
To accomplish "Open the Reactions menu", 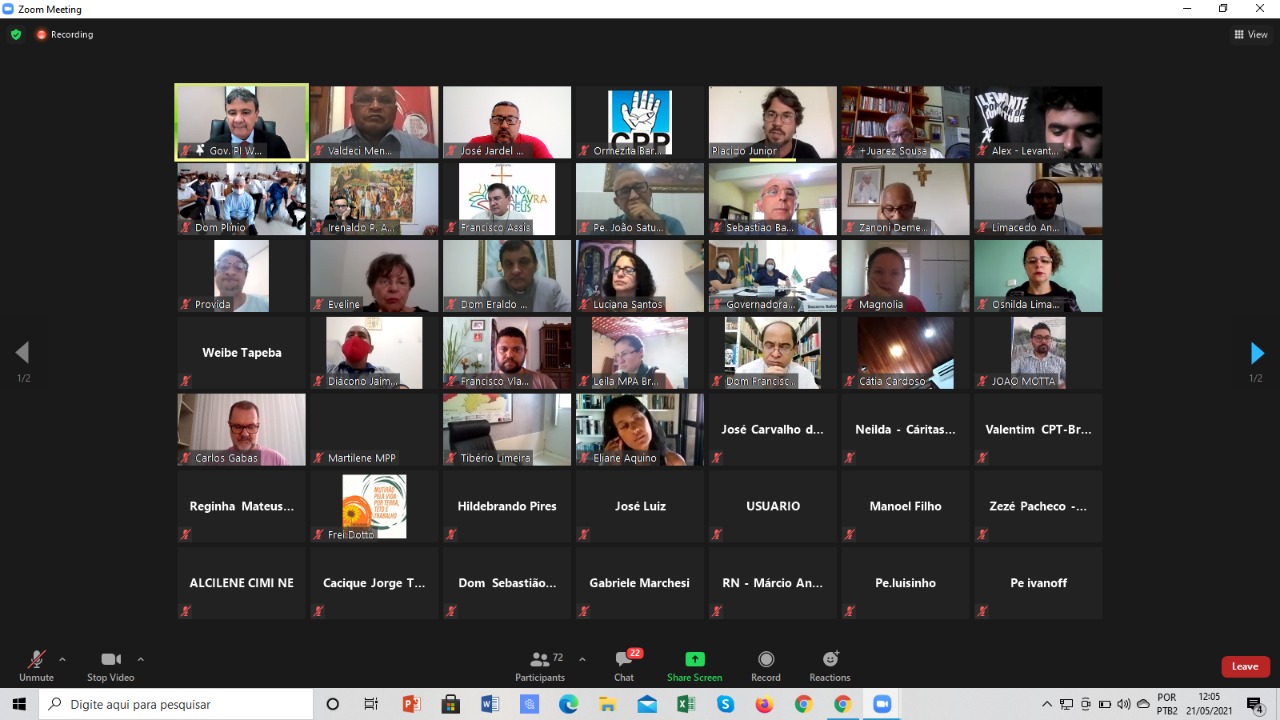I will point(830,665).
